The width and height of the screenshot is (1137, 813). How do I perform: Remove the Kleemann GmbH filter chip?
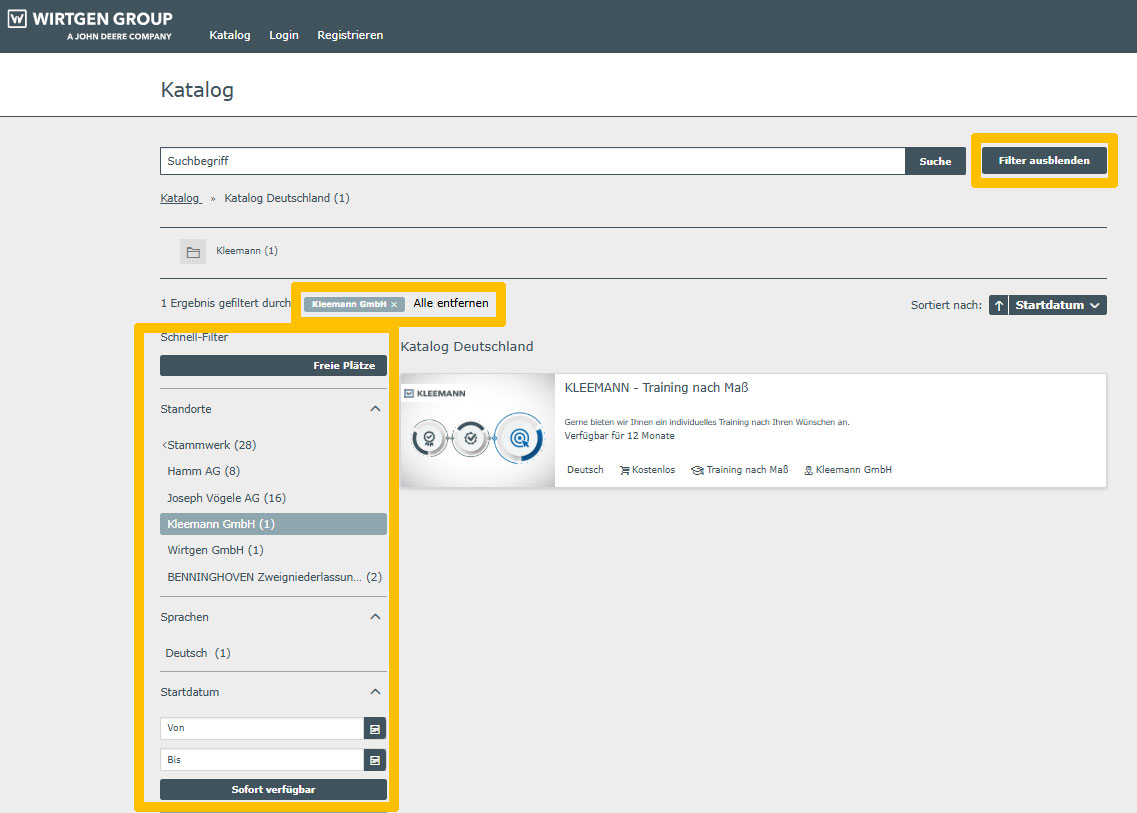pyautogui.click(x=394, y=304)
